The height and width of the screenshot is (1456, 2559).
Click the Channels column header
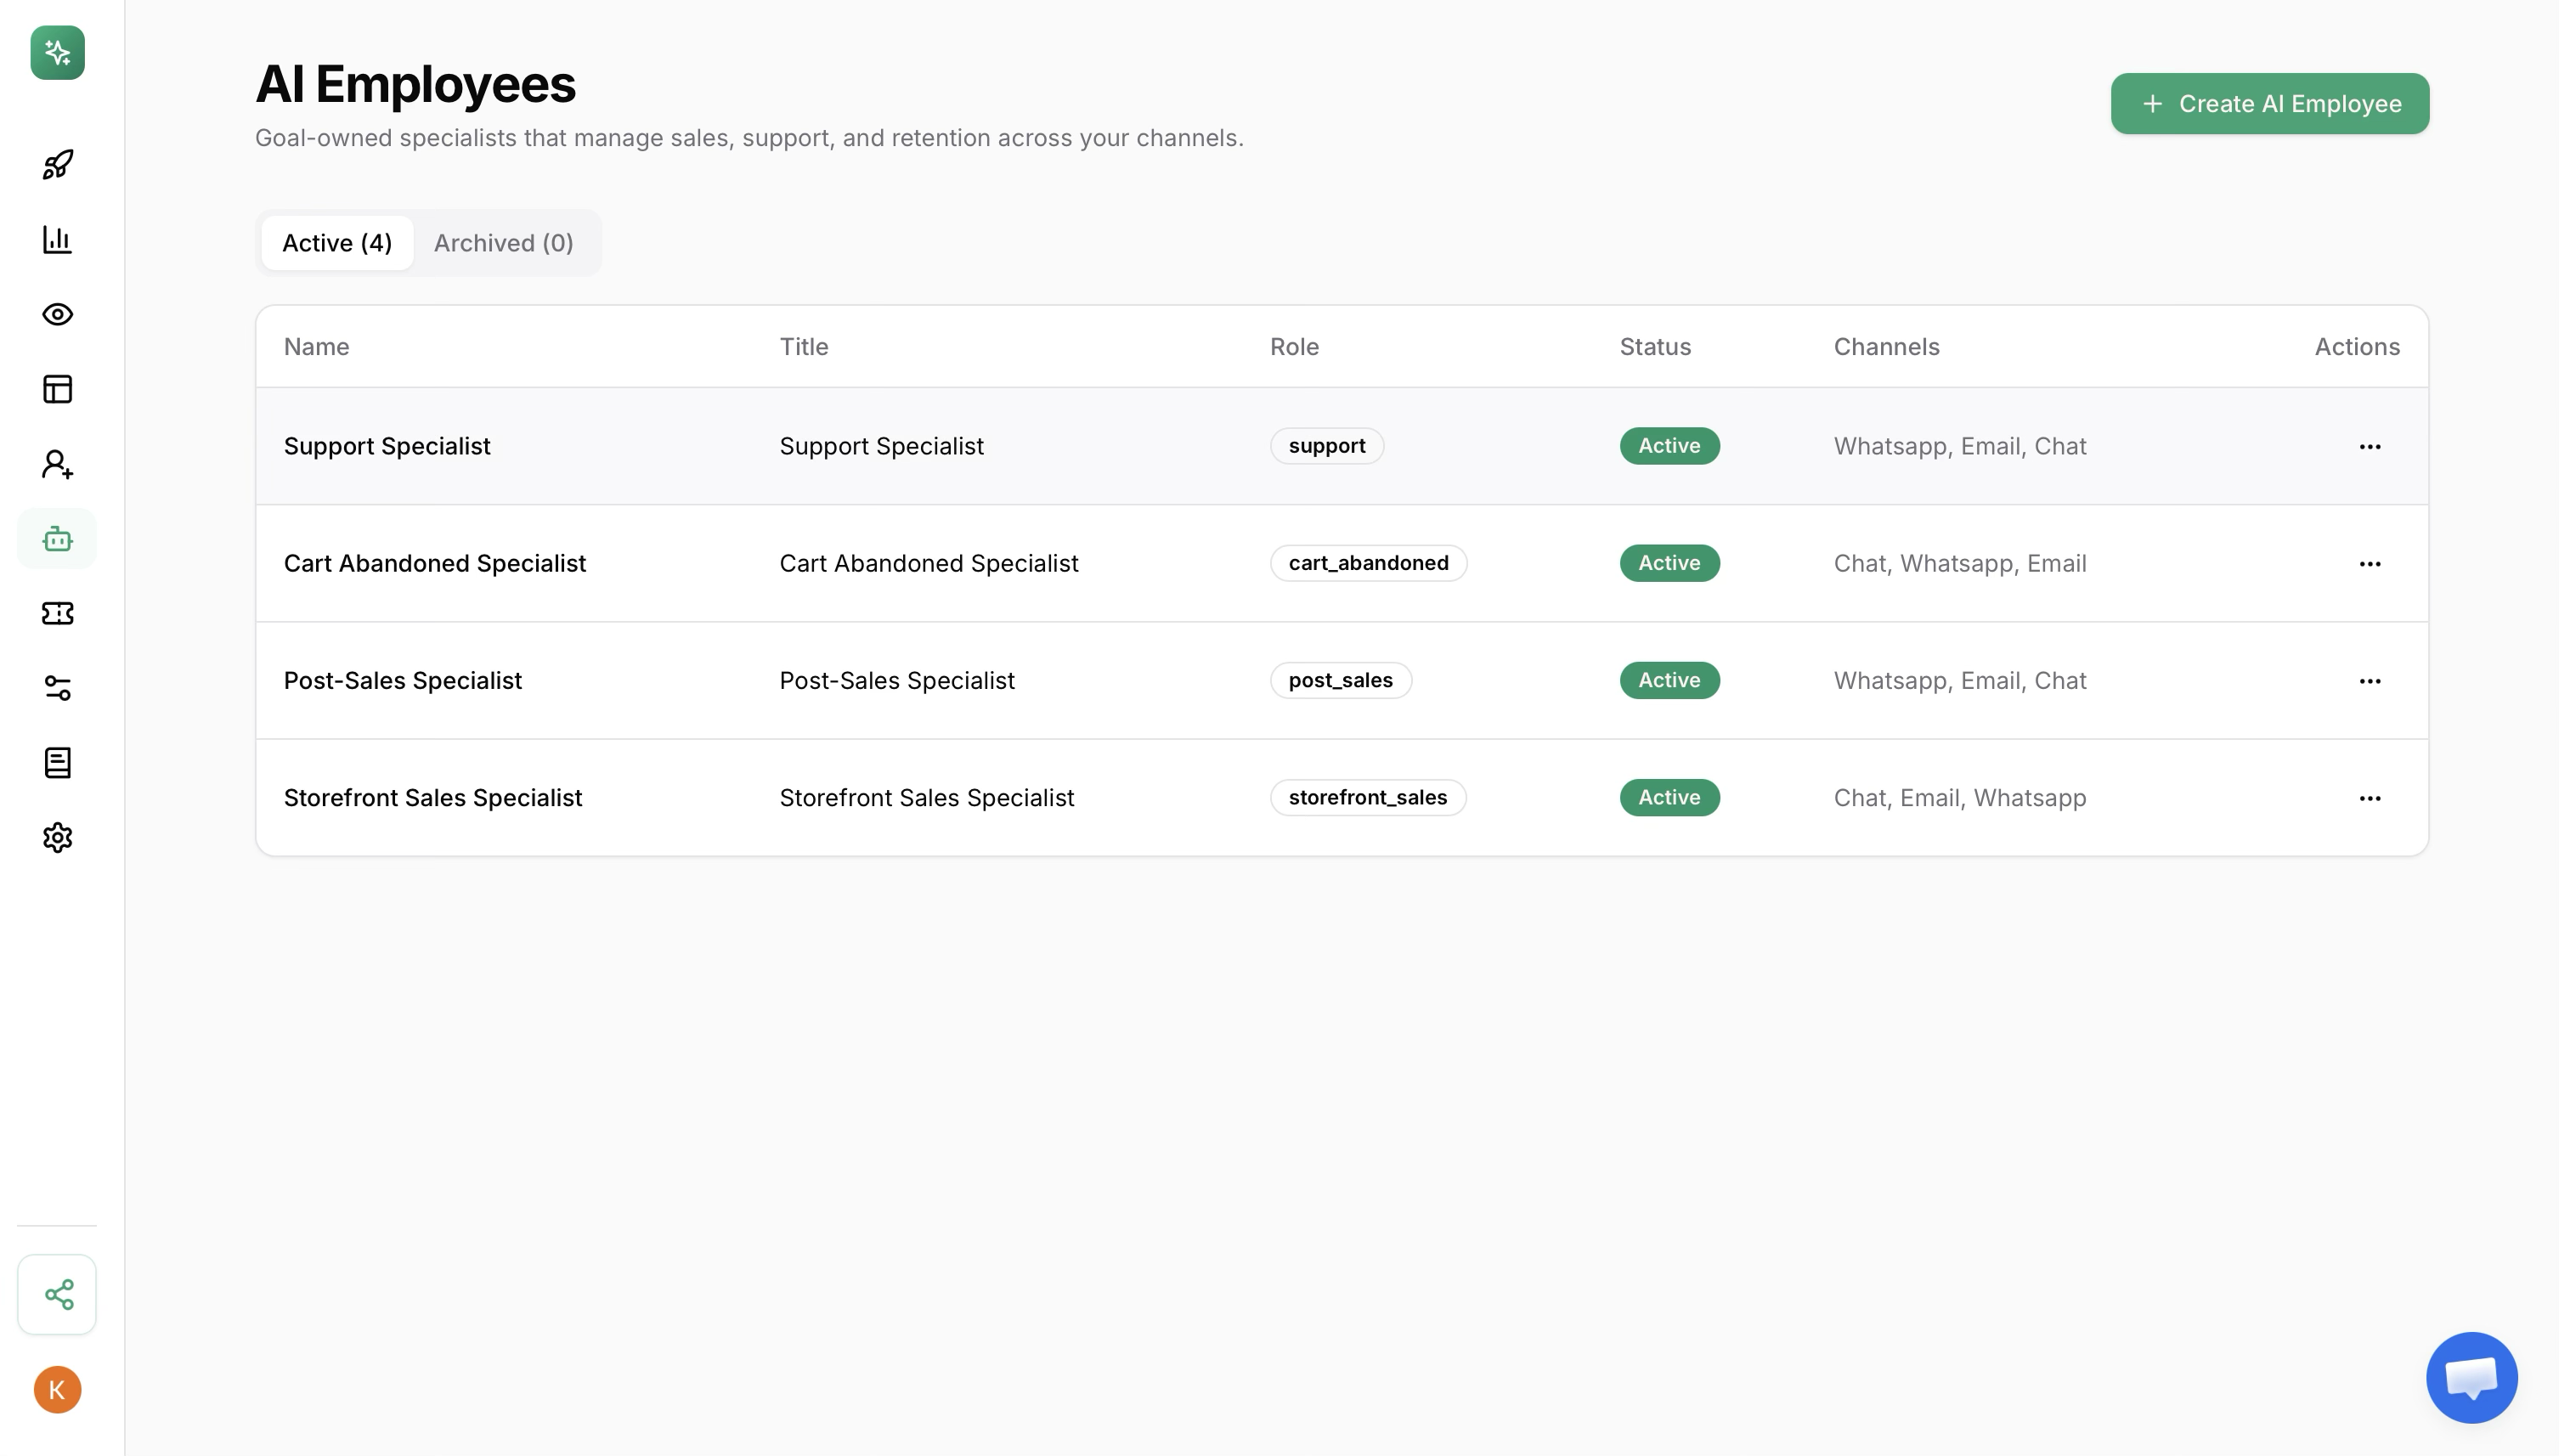click(1886, 347)
